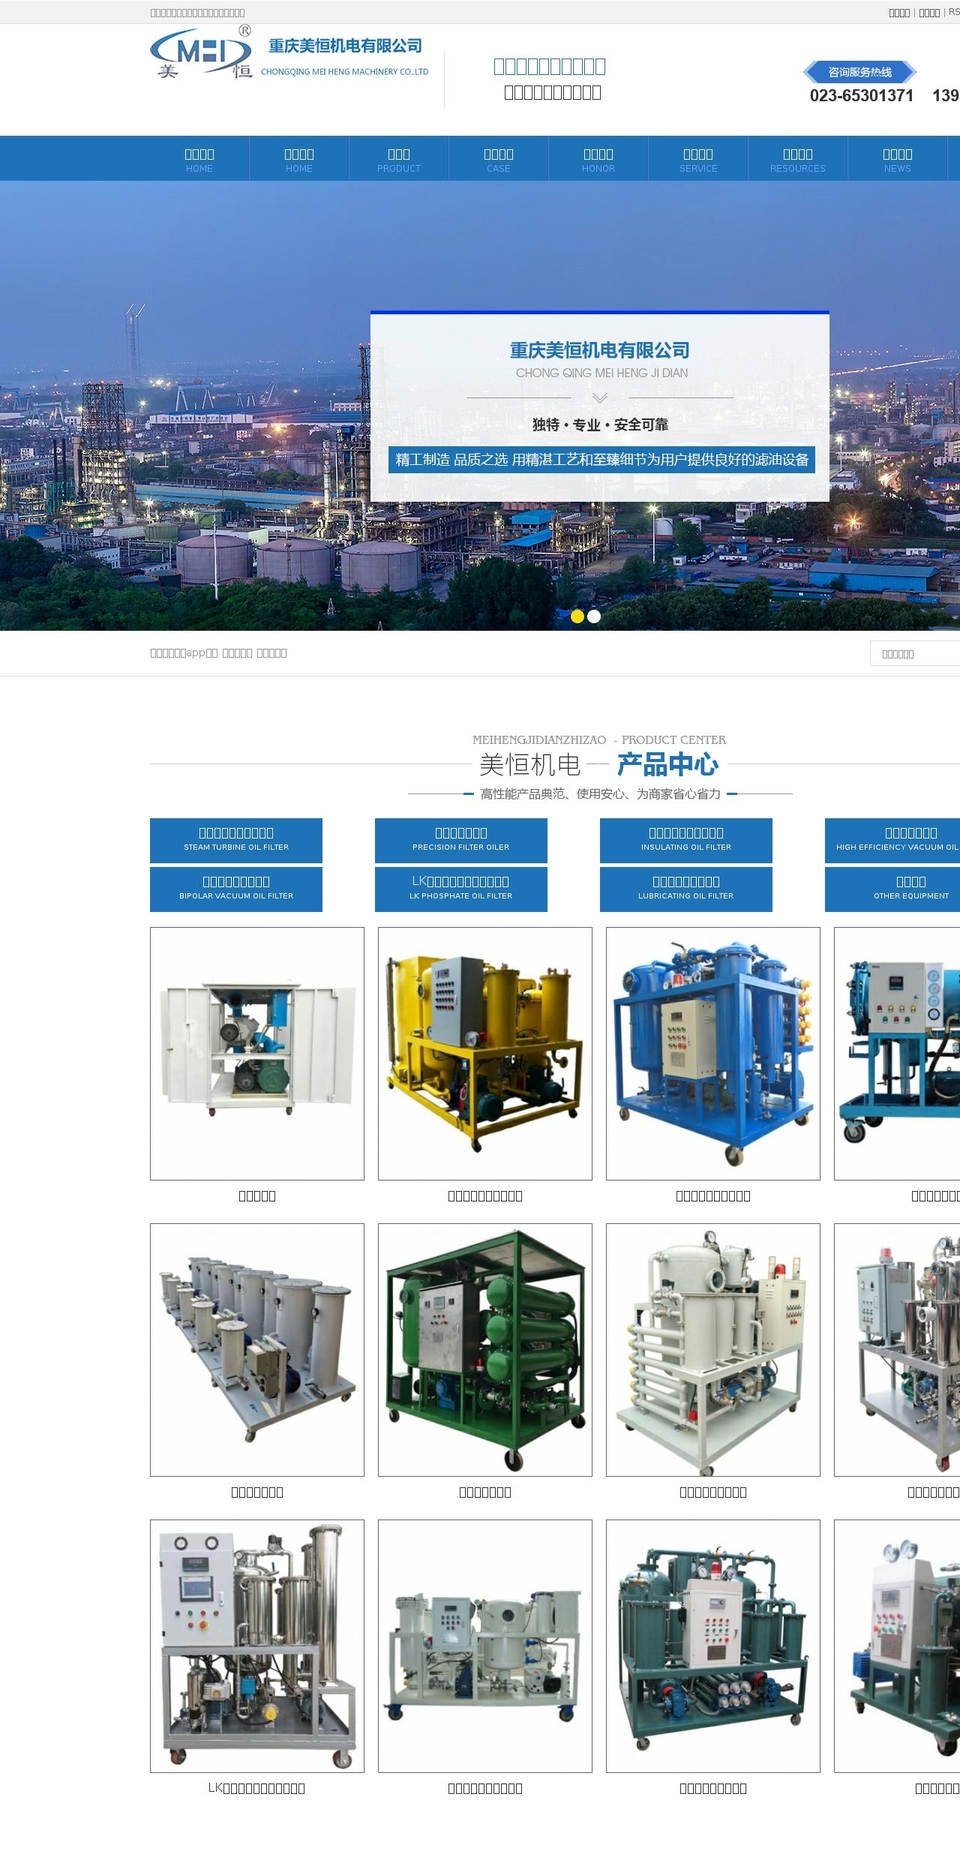Open the RESOURCES navigation menu item
Screen dimensions: 960x1875
[798, 159]
